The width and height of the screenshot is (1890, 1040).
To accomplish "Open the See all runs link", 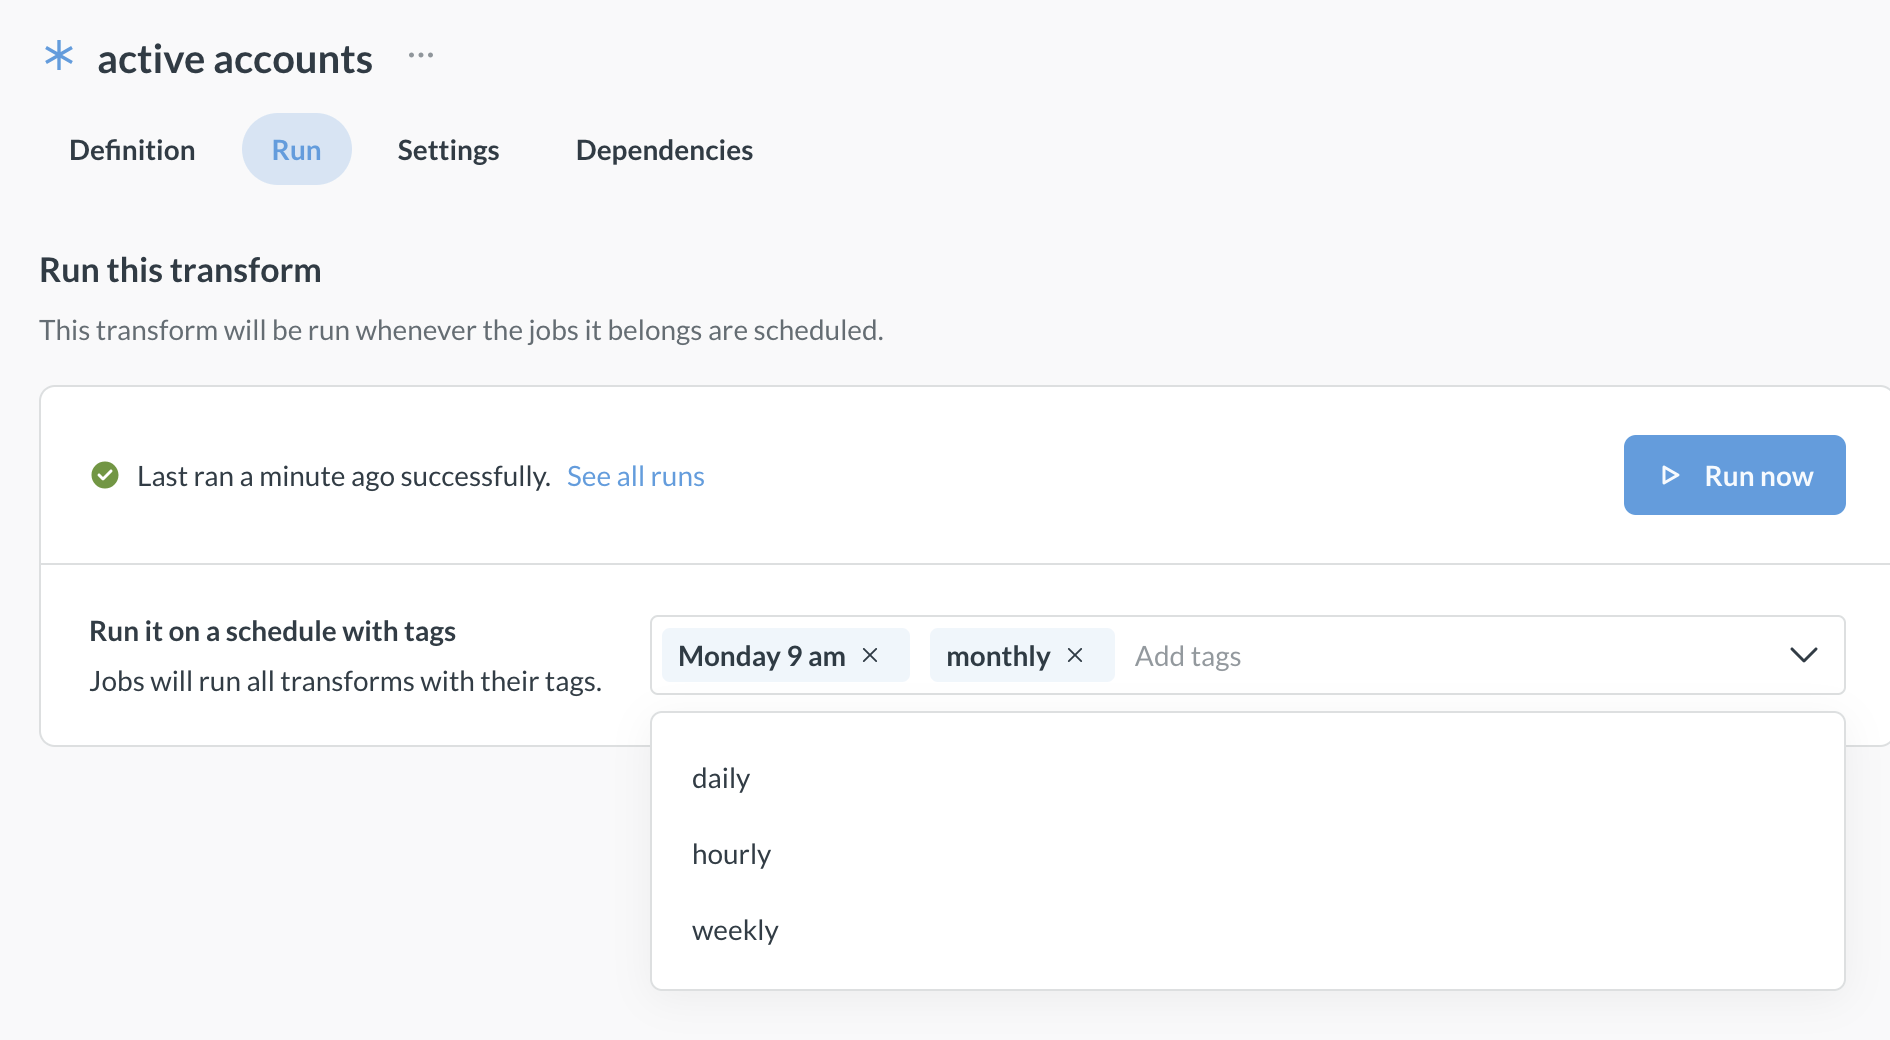I will (x=635, y=476).
